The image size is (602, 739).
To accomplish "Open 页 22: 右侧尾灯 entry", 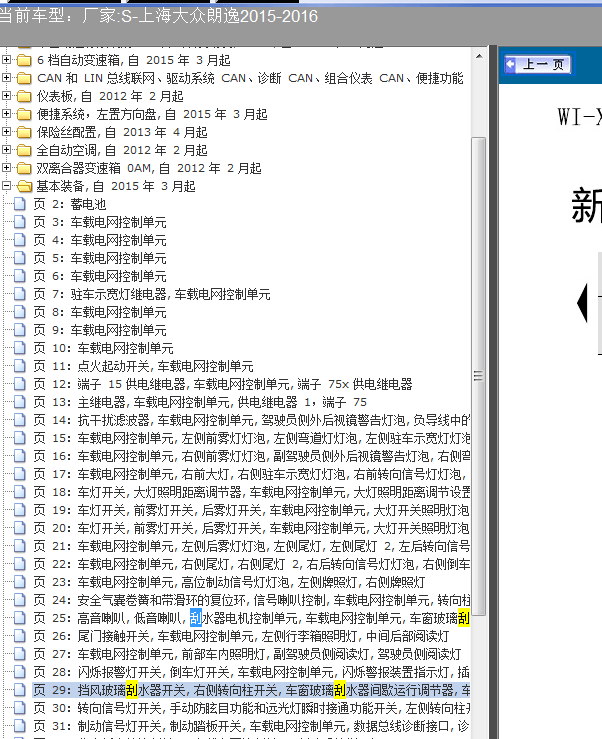I will tap(251, 564).
